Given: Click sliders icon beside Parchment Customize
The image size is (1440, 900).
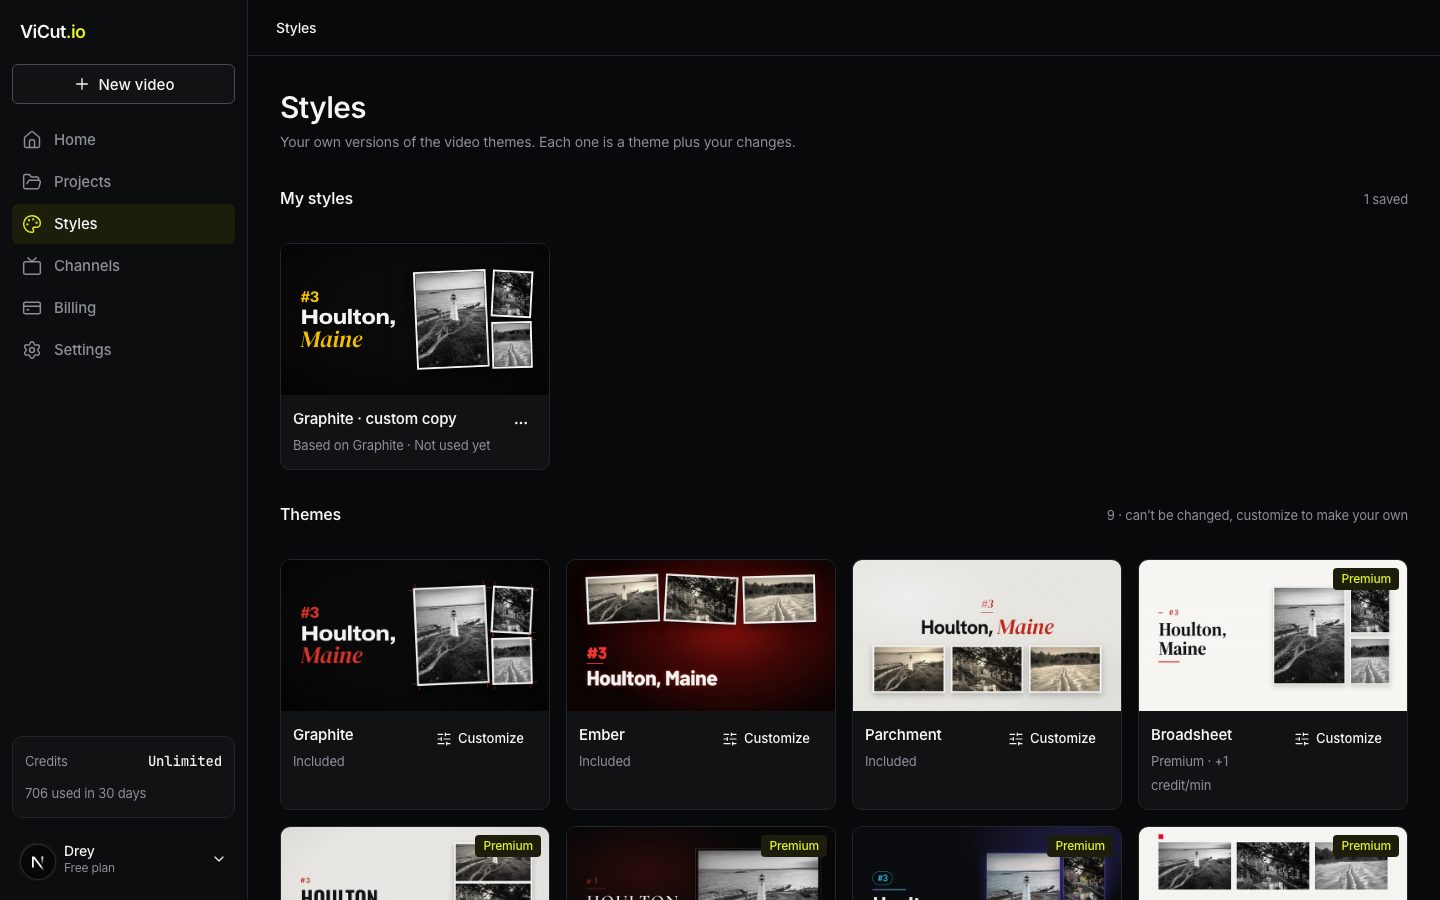Looking at the screenshot, I should point(1016,739).
